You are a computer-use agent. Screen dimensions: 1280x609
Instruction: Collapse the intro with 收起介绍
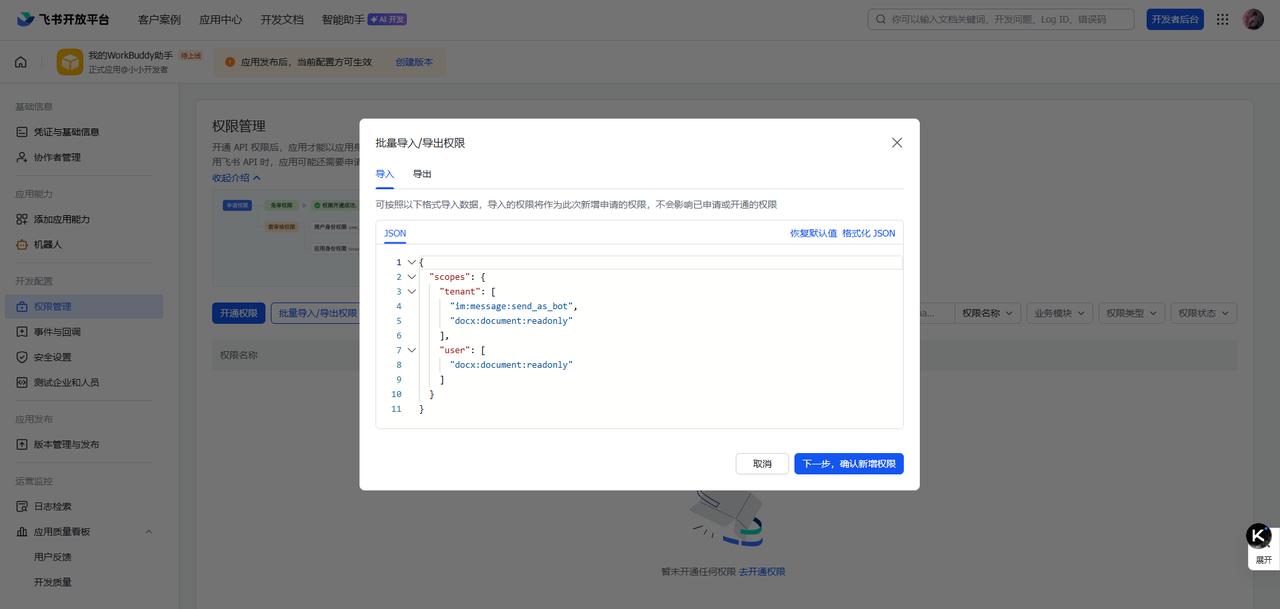(236, 178)
